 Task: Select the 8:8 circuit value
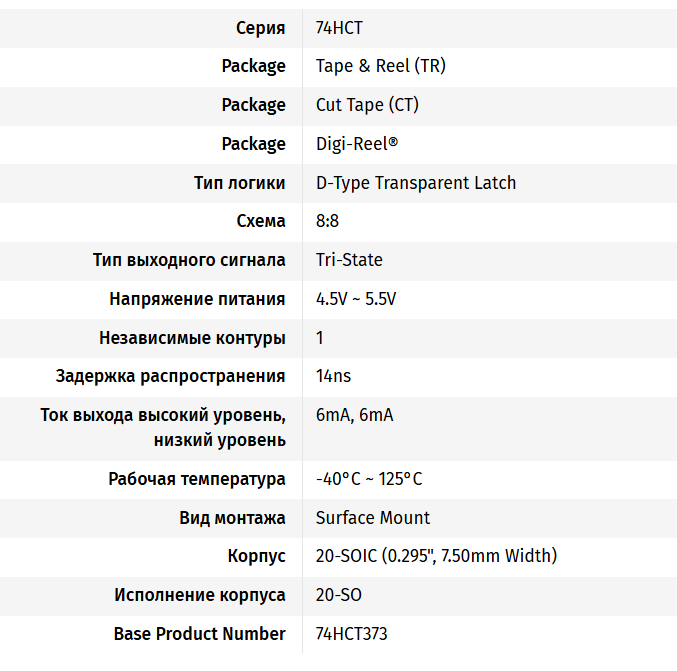[x=327, y=221]
